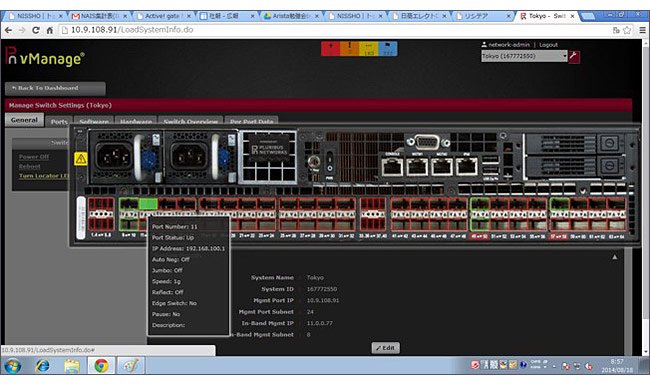The image size is (650, 385).
Task: Reload the page with the refresh icon
Action: point(36,30)
